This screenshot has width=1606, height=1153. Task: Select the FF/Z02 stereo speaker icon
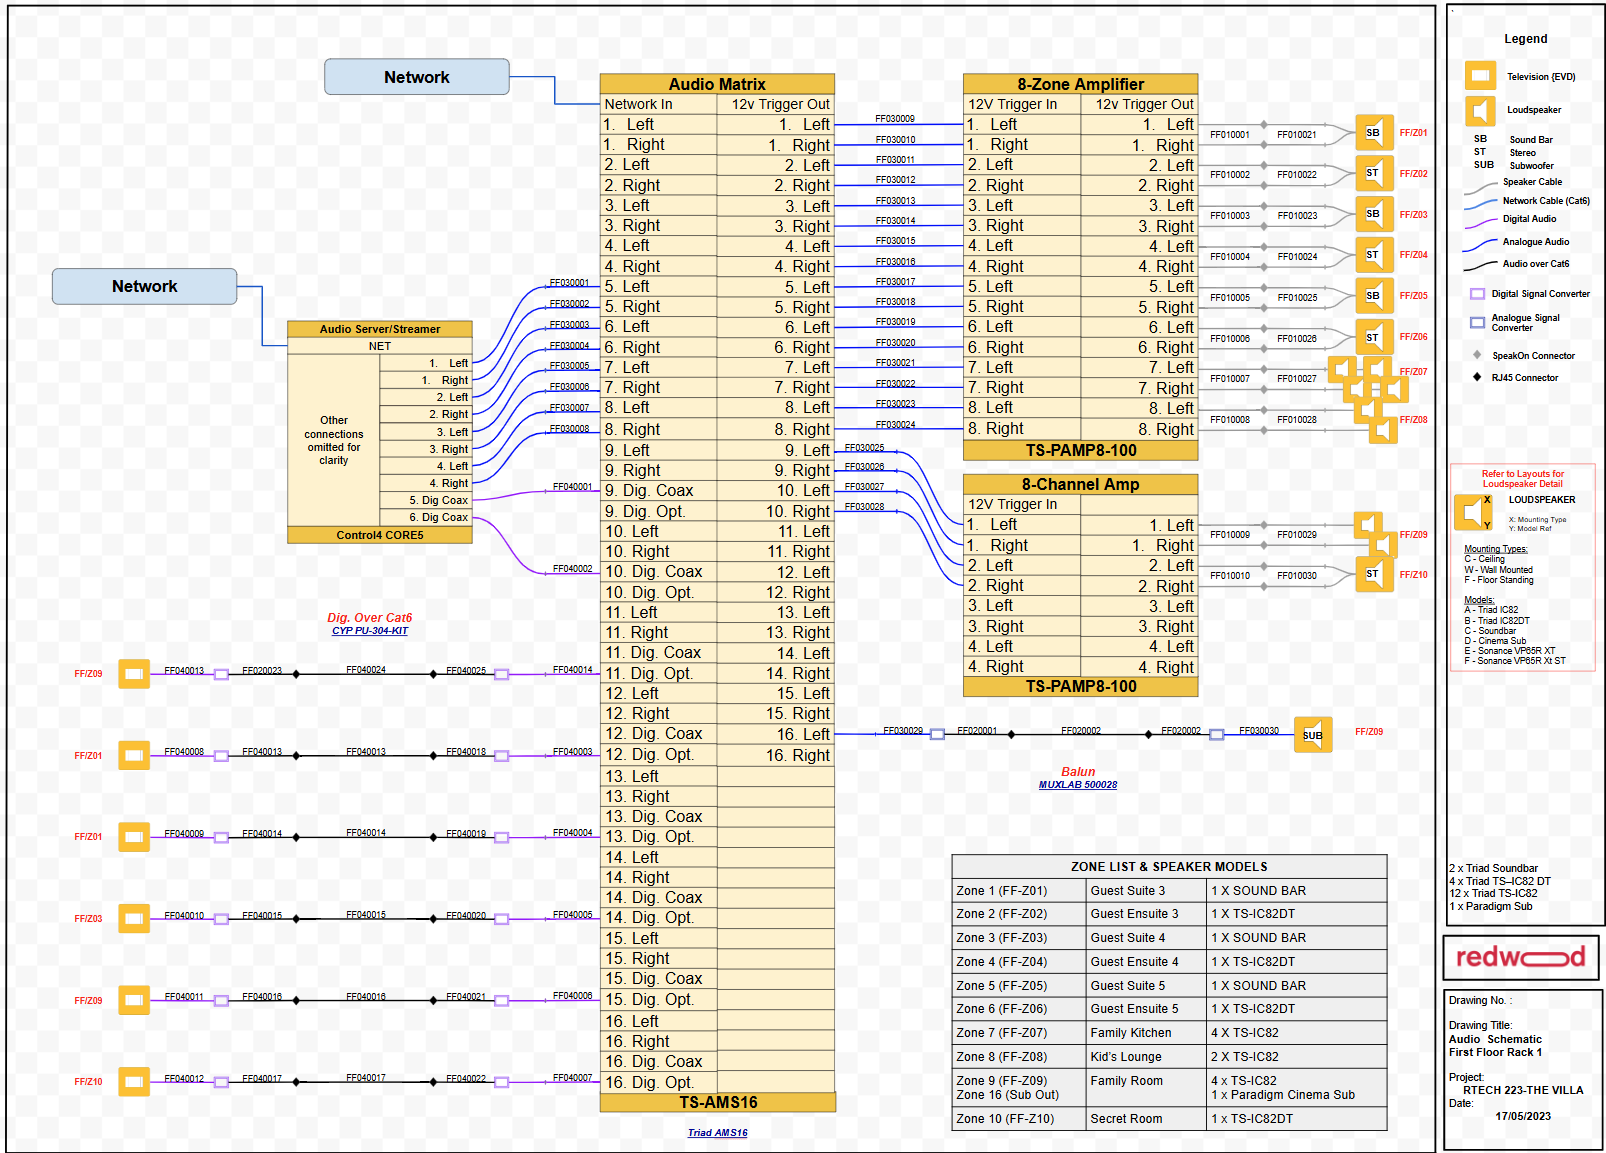(1373, 174)
